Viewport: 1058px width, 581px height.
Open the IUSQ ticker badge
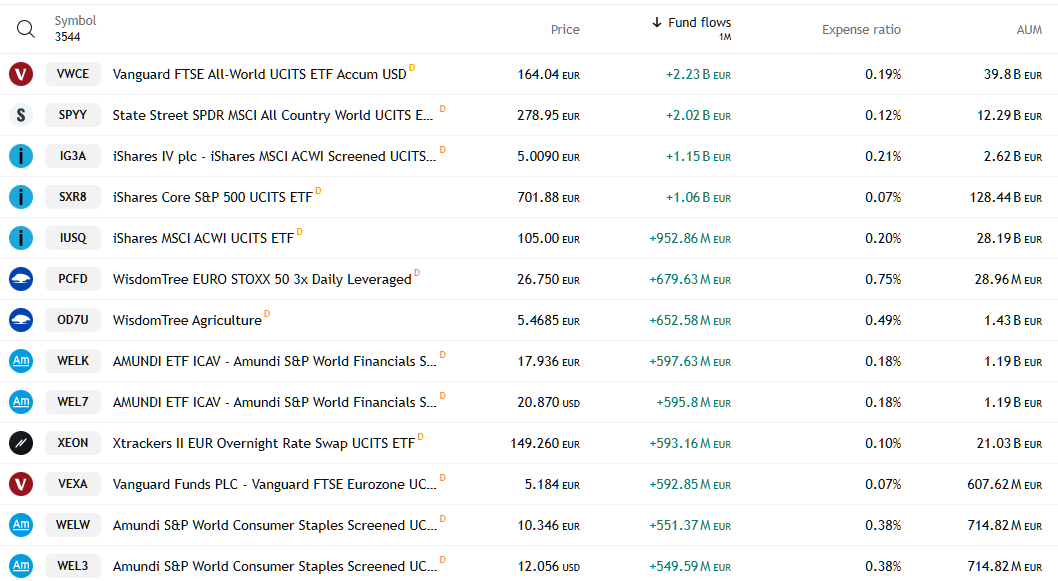tap(73, 238)
